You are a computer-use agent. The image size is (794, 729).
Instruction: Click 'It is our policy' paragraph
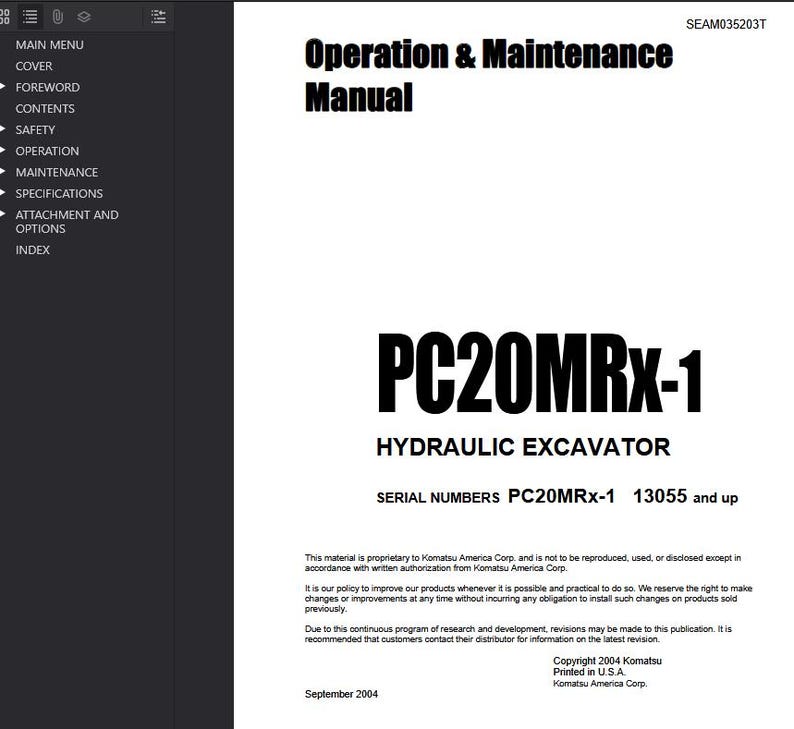[x=528, y=598]
